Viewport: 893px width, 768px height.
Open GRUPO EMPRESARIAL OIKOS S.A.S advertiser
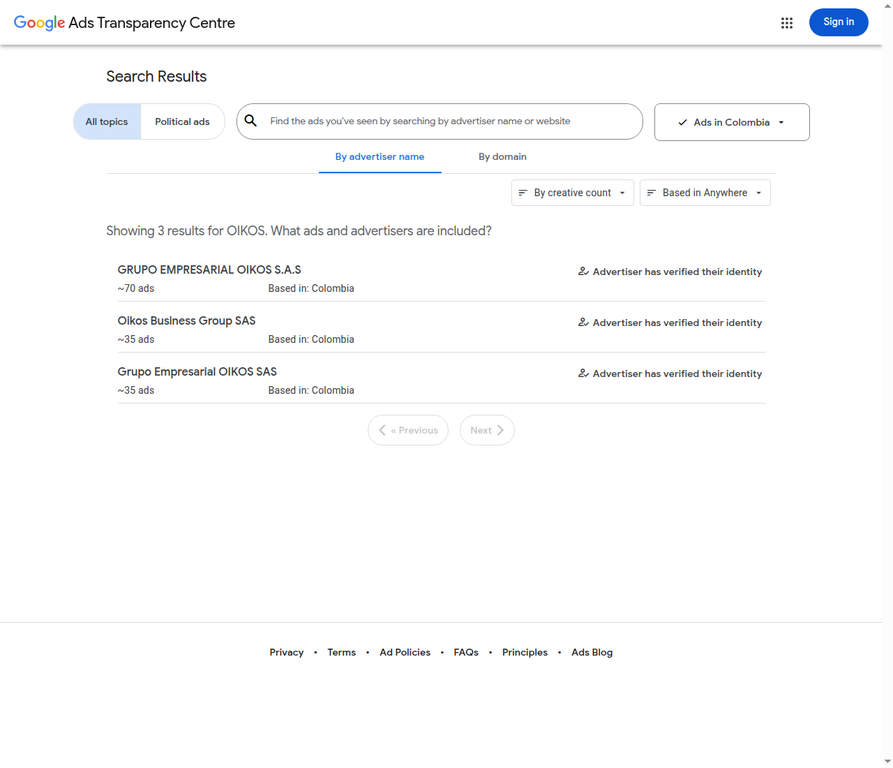click(x=441, y=278)
